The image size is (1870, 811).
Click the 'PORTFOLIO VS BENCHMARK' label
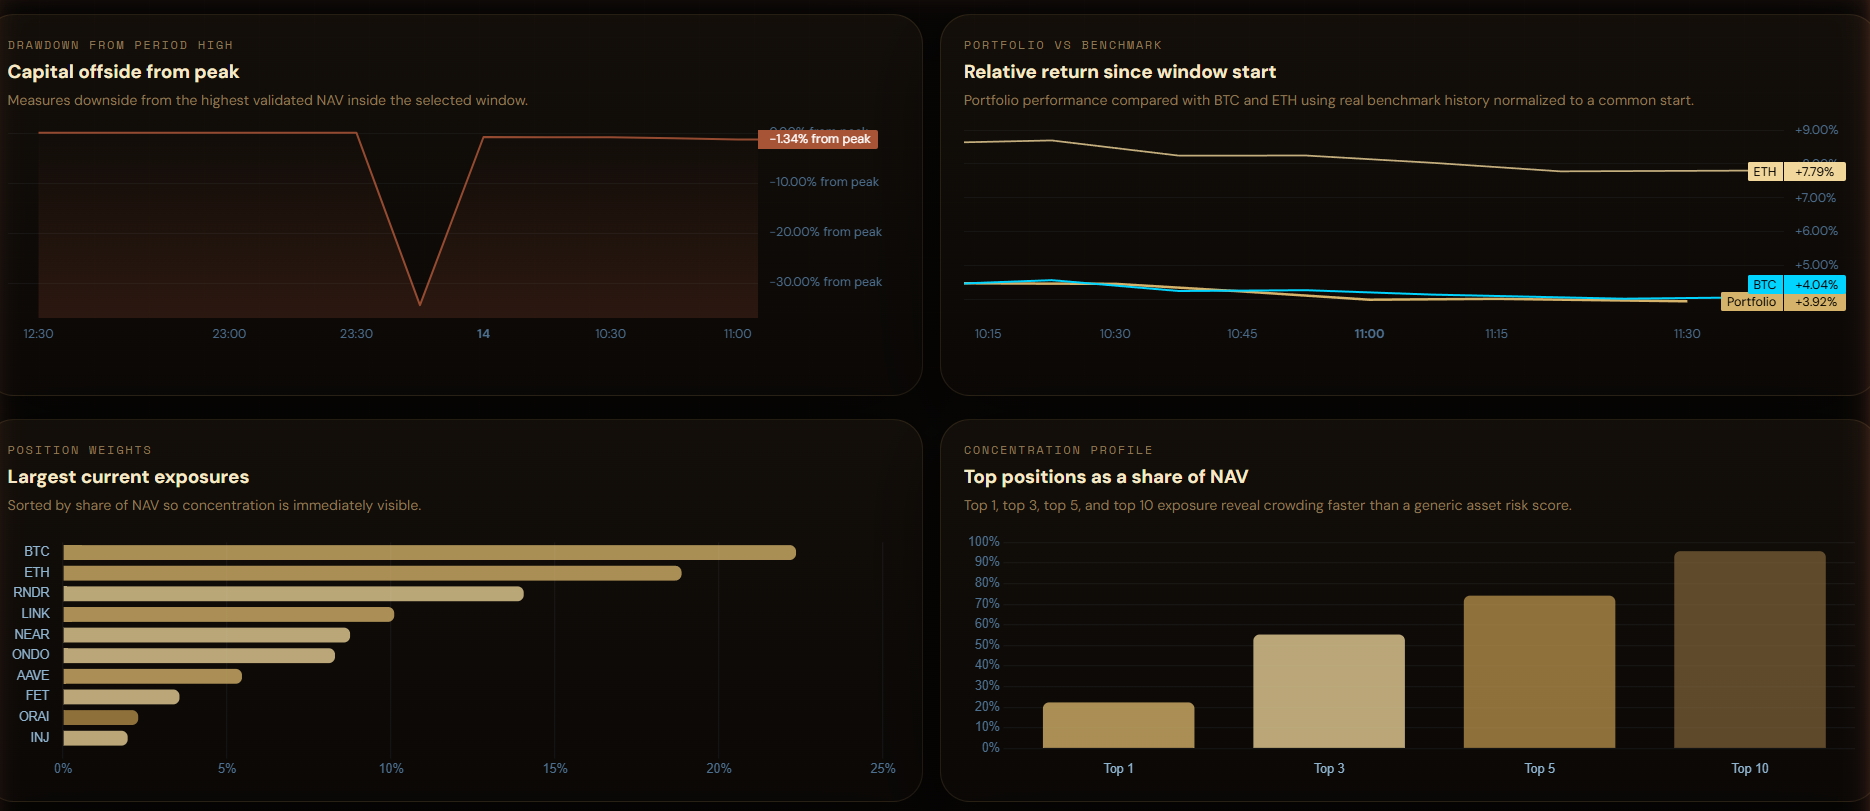pyautogui.click(x=1063, y=45)
